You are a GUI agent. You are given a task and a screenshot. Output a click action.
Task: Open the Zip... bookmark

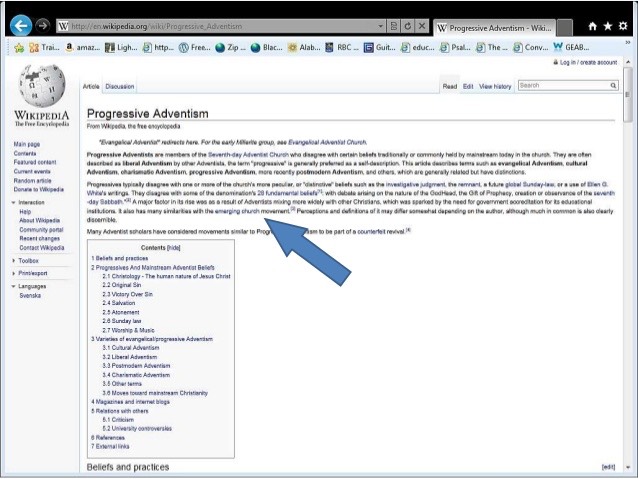click(231, 48)
